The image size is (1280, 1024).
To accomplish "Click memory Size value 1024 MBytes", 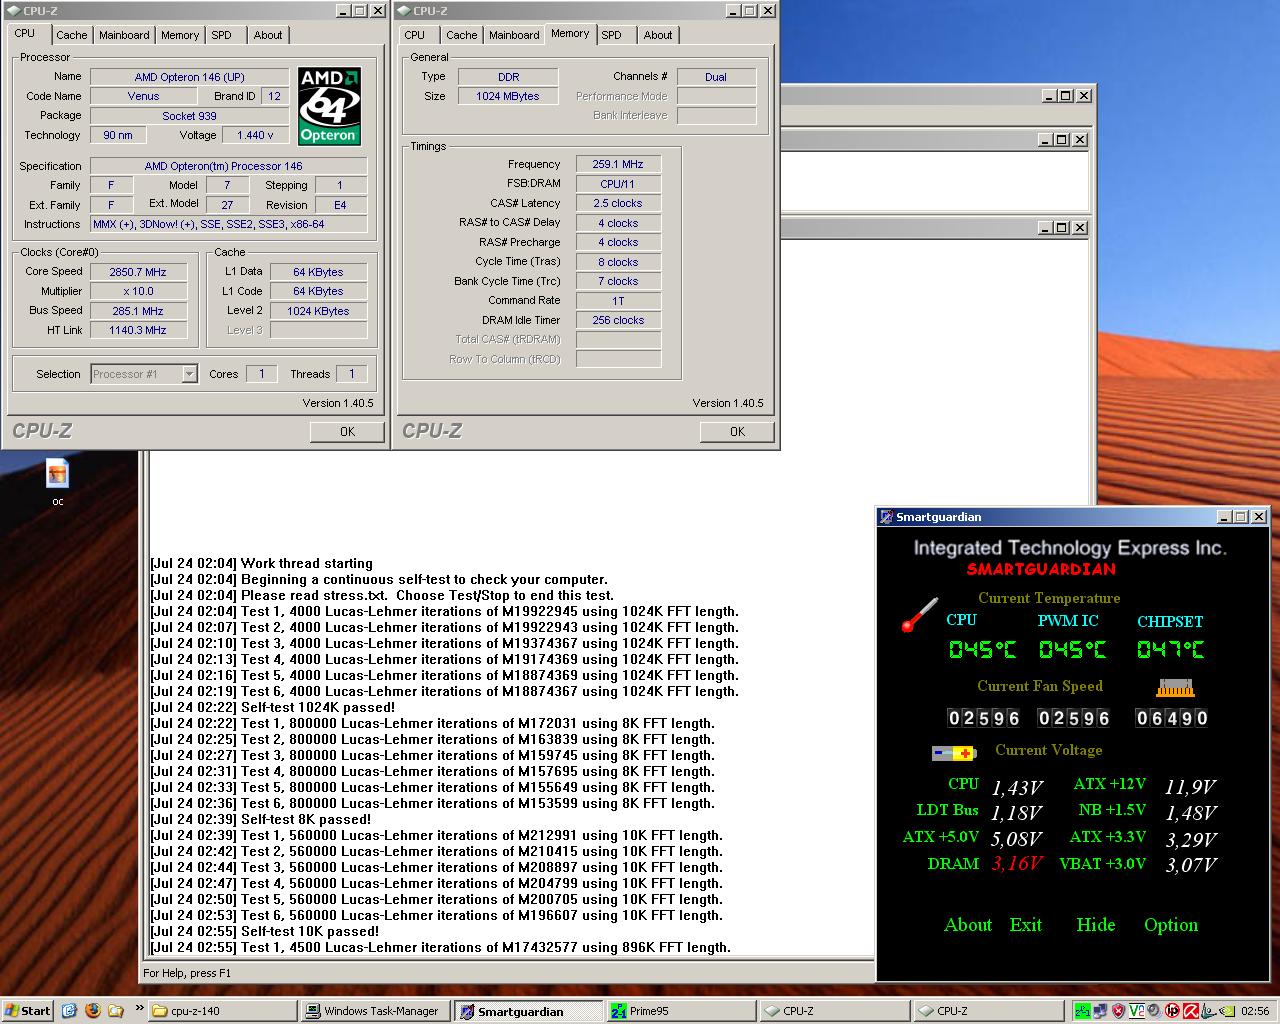I will [508, 96].
